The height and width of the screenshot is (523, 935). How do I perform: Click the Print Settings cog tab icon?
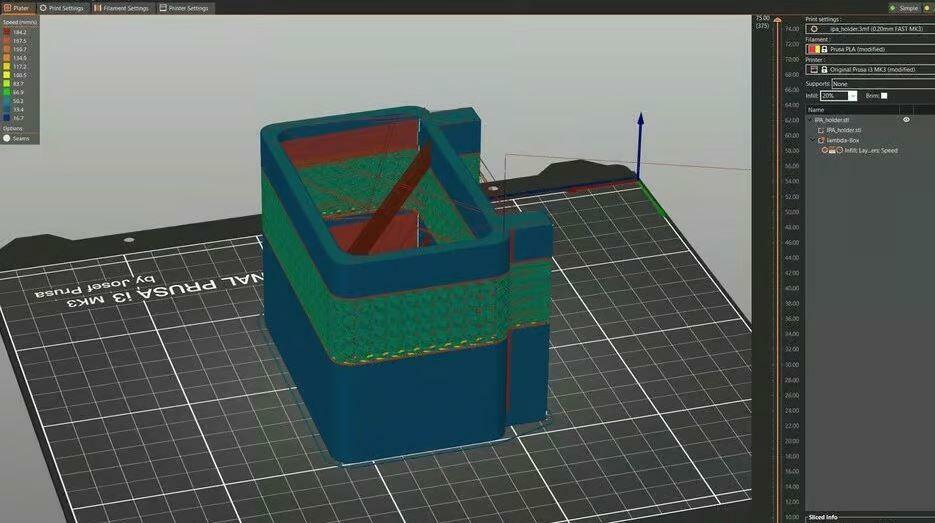[43, 8]
